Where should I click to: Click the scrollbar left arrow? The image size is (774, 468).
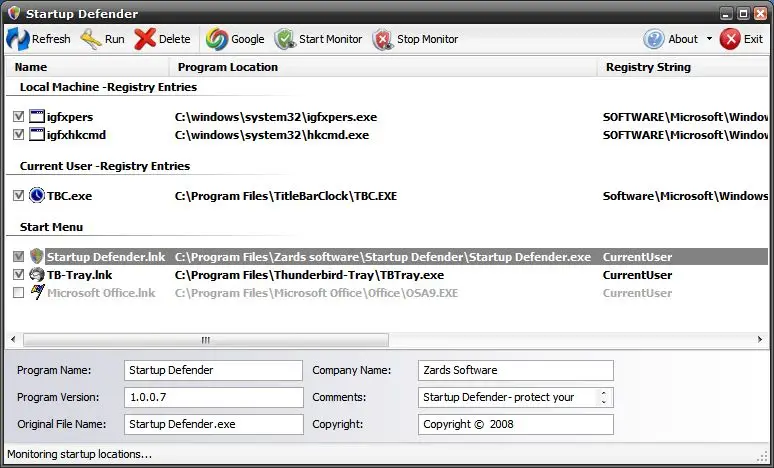pyautogui.click(x=13, y=340)
